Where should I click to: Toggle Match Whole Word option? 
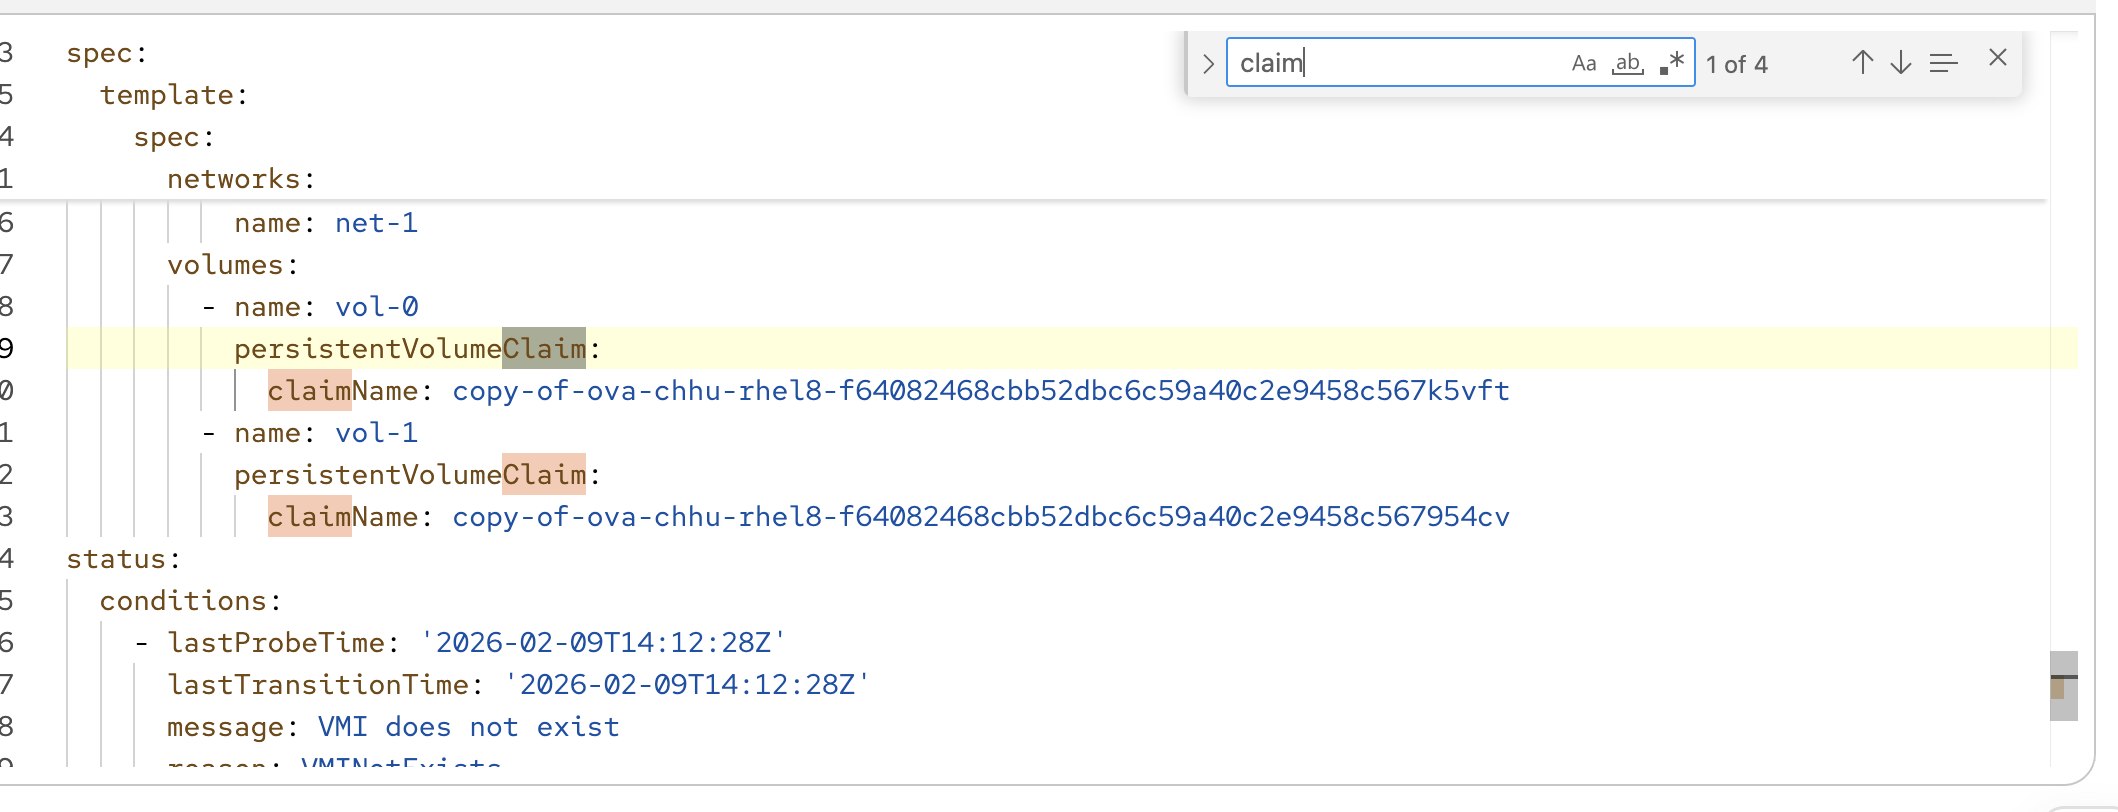(x=1627, y=64)
